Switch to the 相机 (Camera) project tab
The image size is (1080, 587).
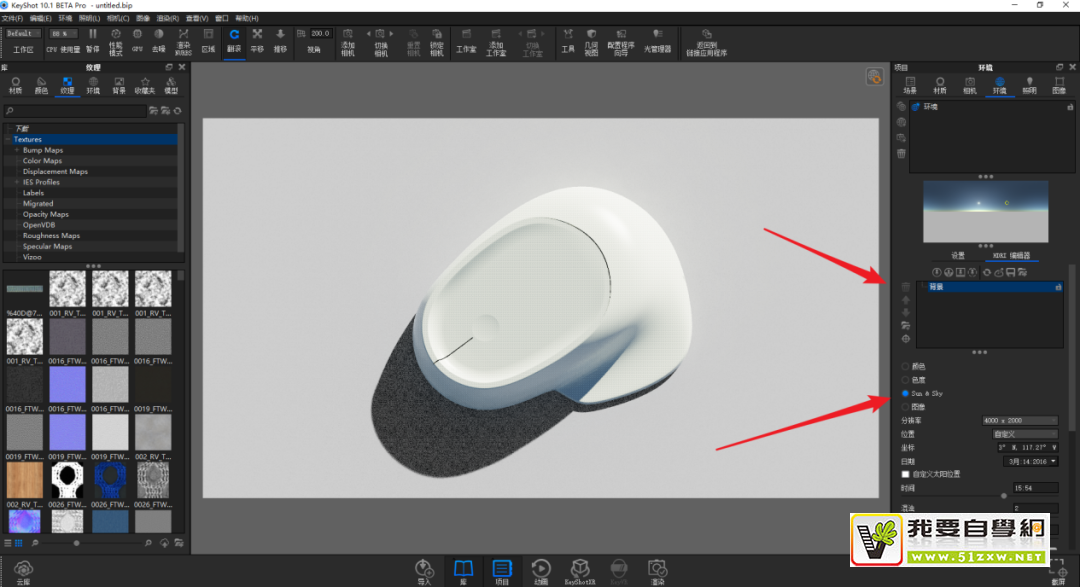[970, 85]
